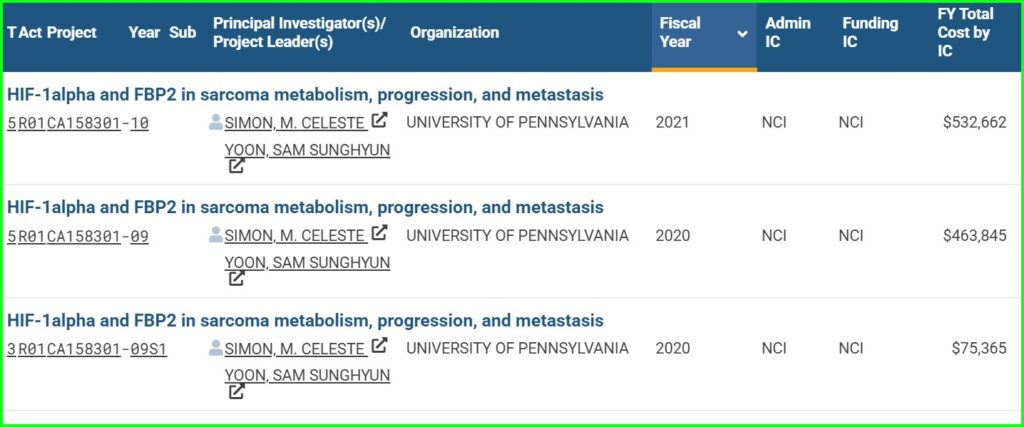The image size is (1024, 427).
Task: Open first HIF-1alpha and FBP2 project title
Action: point(305,95)
